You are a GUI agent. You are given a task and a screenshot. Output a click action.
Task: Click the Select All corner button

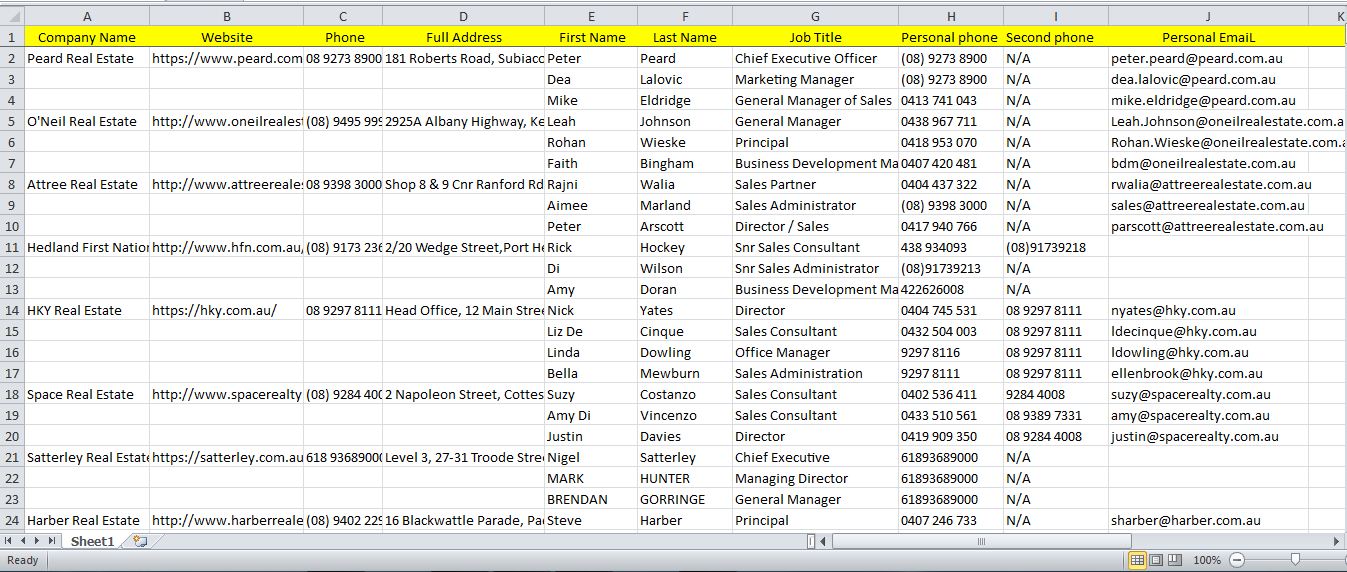11,16
